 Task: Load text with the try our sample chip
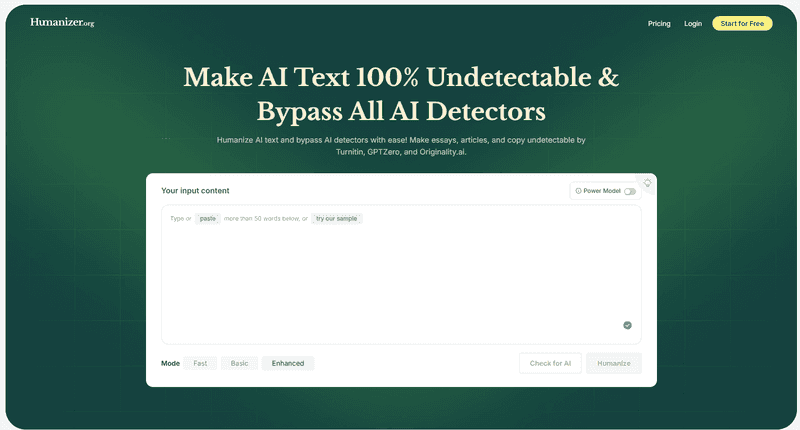[337, 218]
